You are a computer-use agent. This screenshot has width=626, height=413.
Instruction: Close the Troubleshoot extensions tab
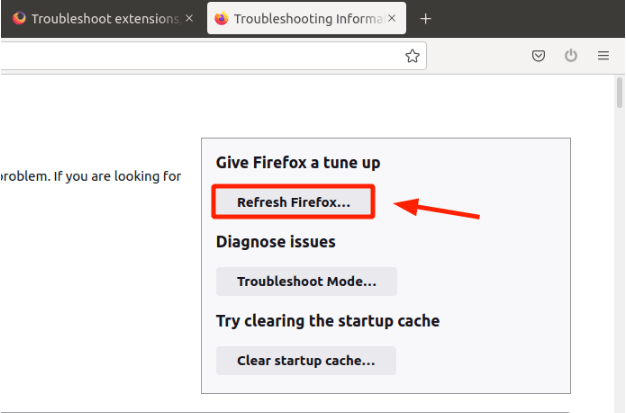189,19
